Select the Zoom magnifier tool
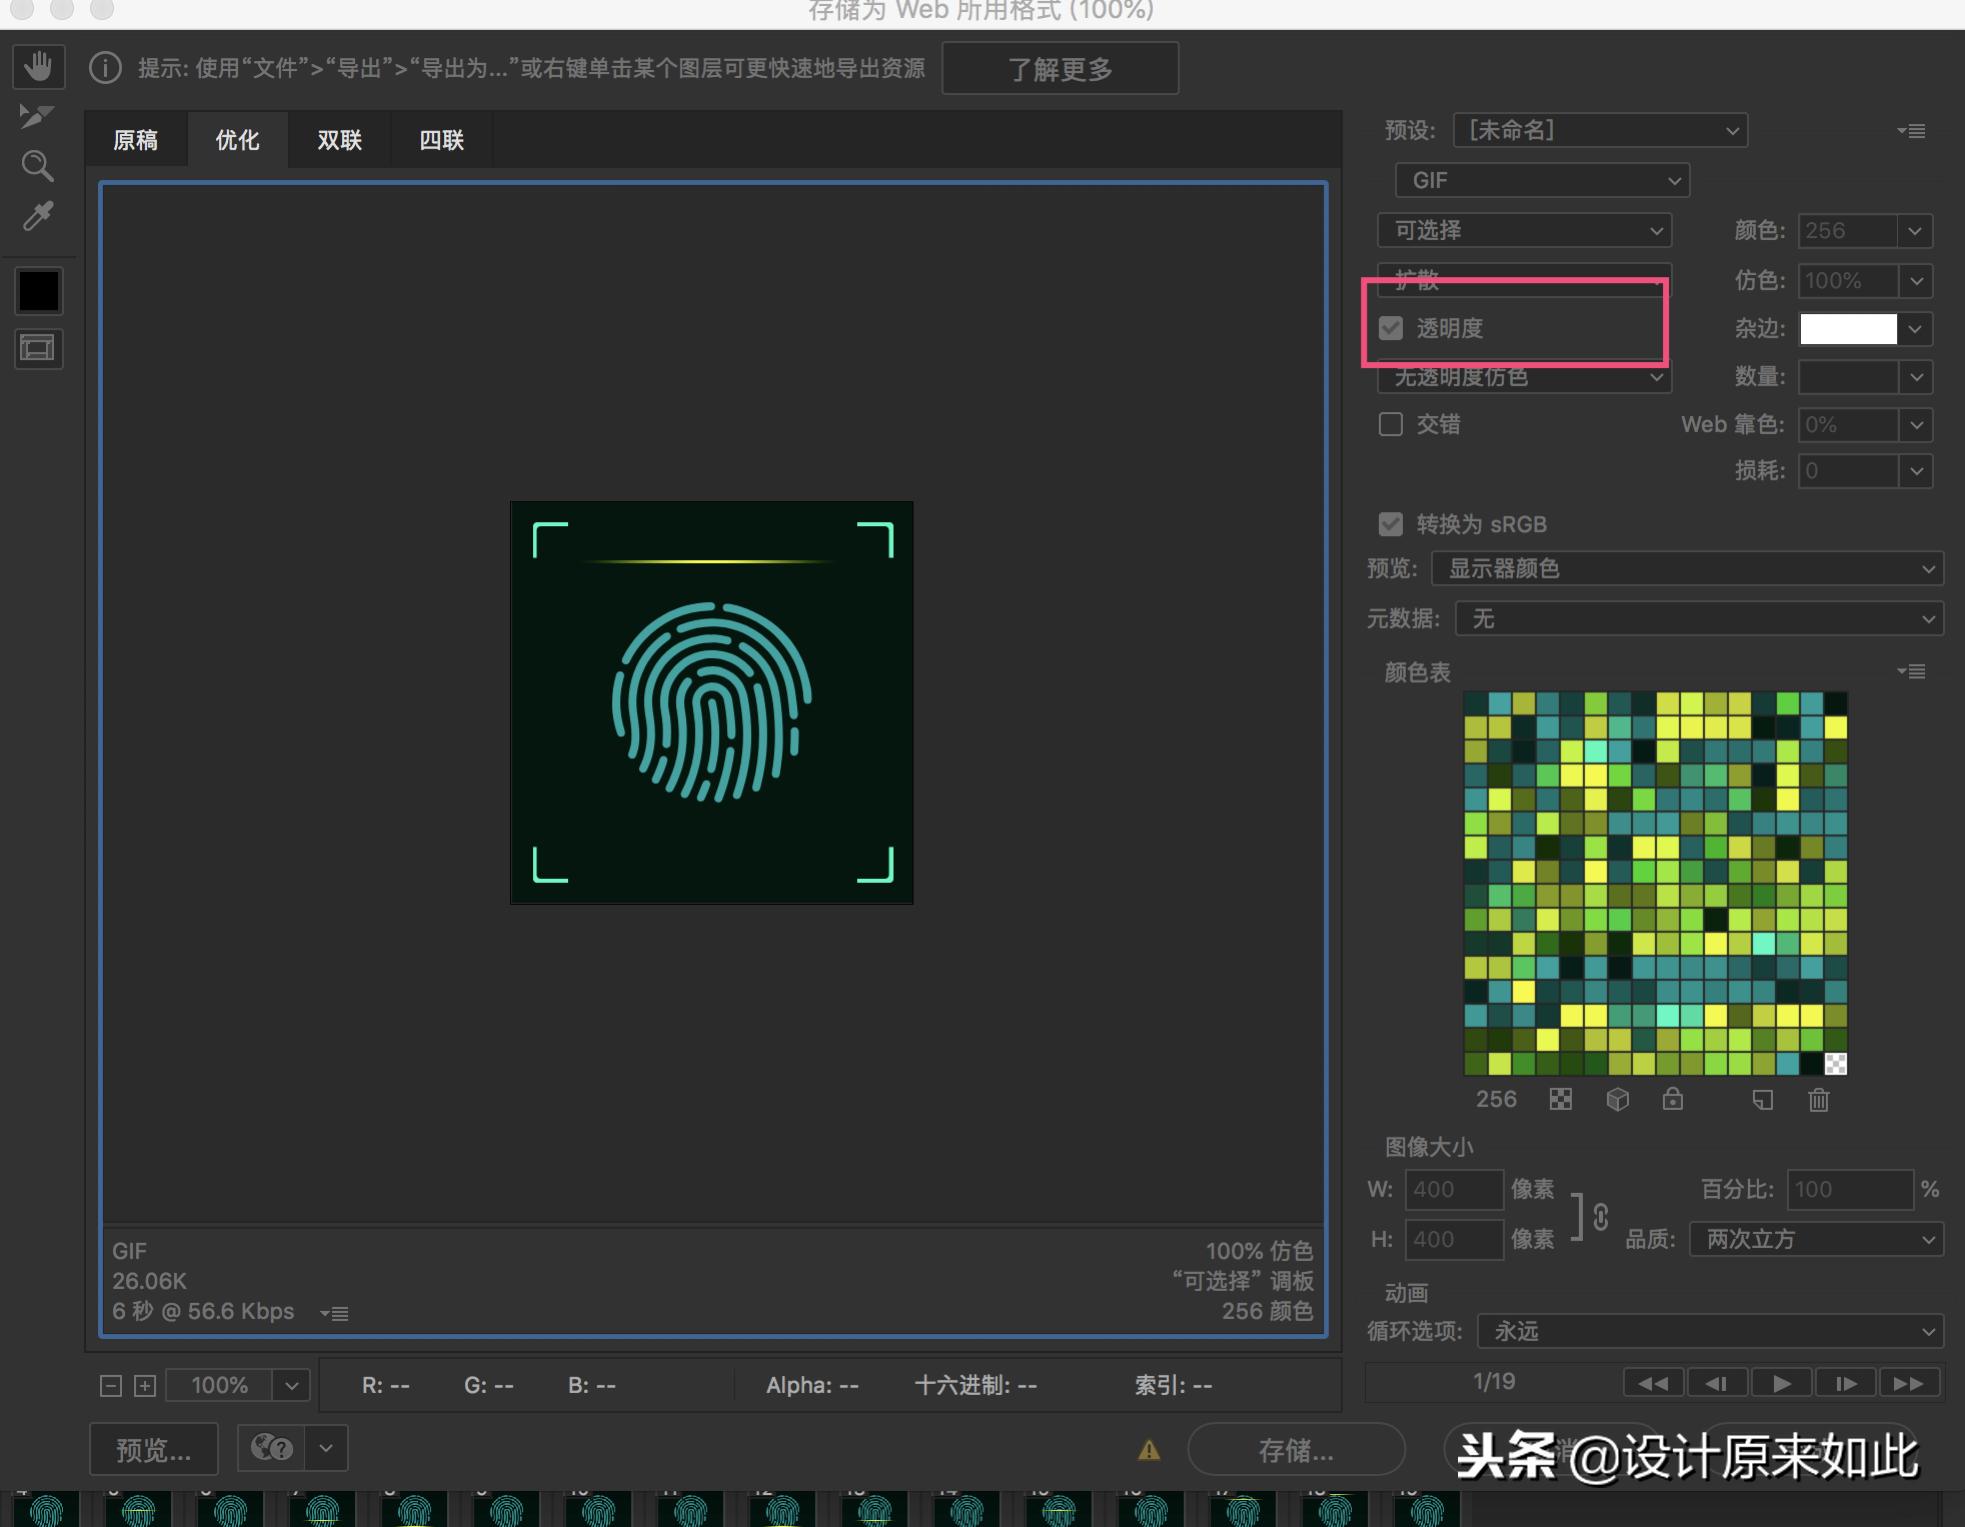1965x1527 pixels. (38, 166)
